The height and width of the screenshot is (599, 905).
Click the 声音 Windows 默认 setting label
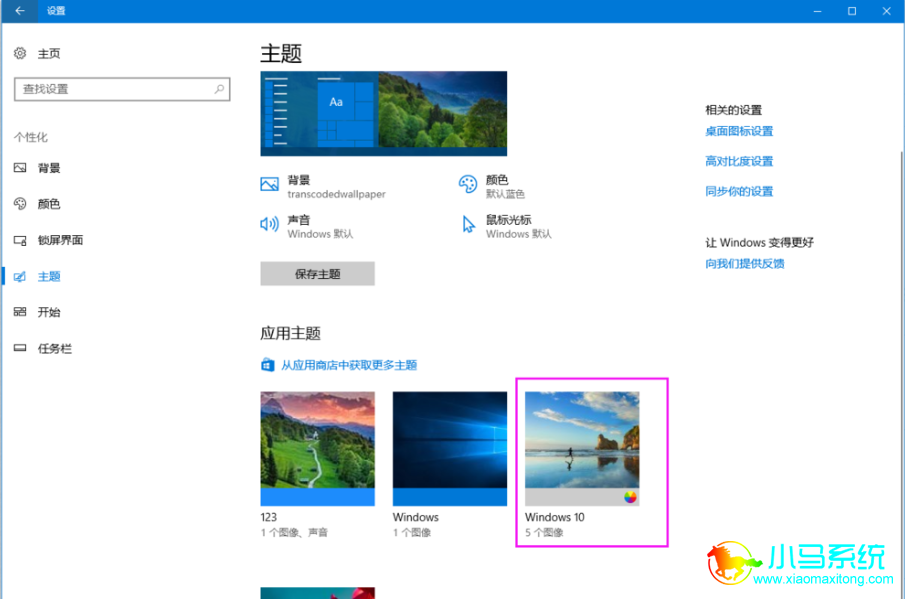click(x=320, y=226)
